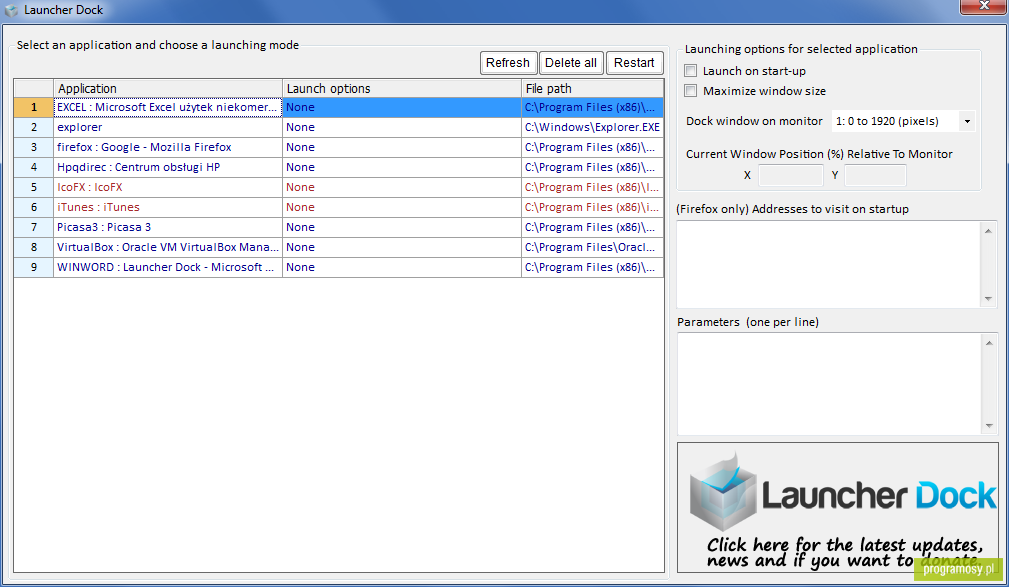Toggle Maximize window size checkbox
This screenshot has height=587, width=1009.
[x=690, y=91]
